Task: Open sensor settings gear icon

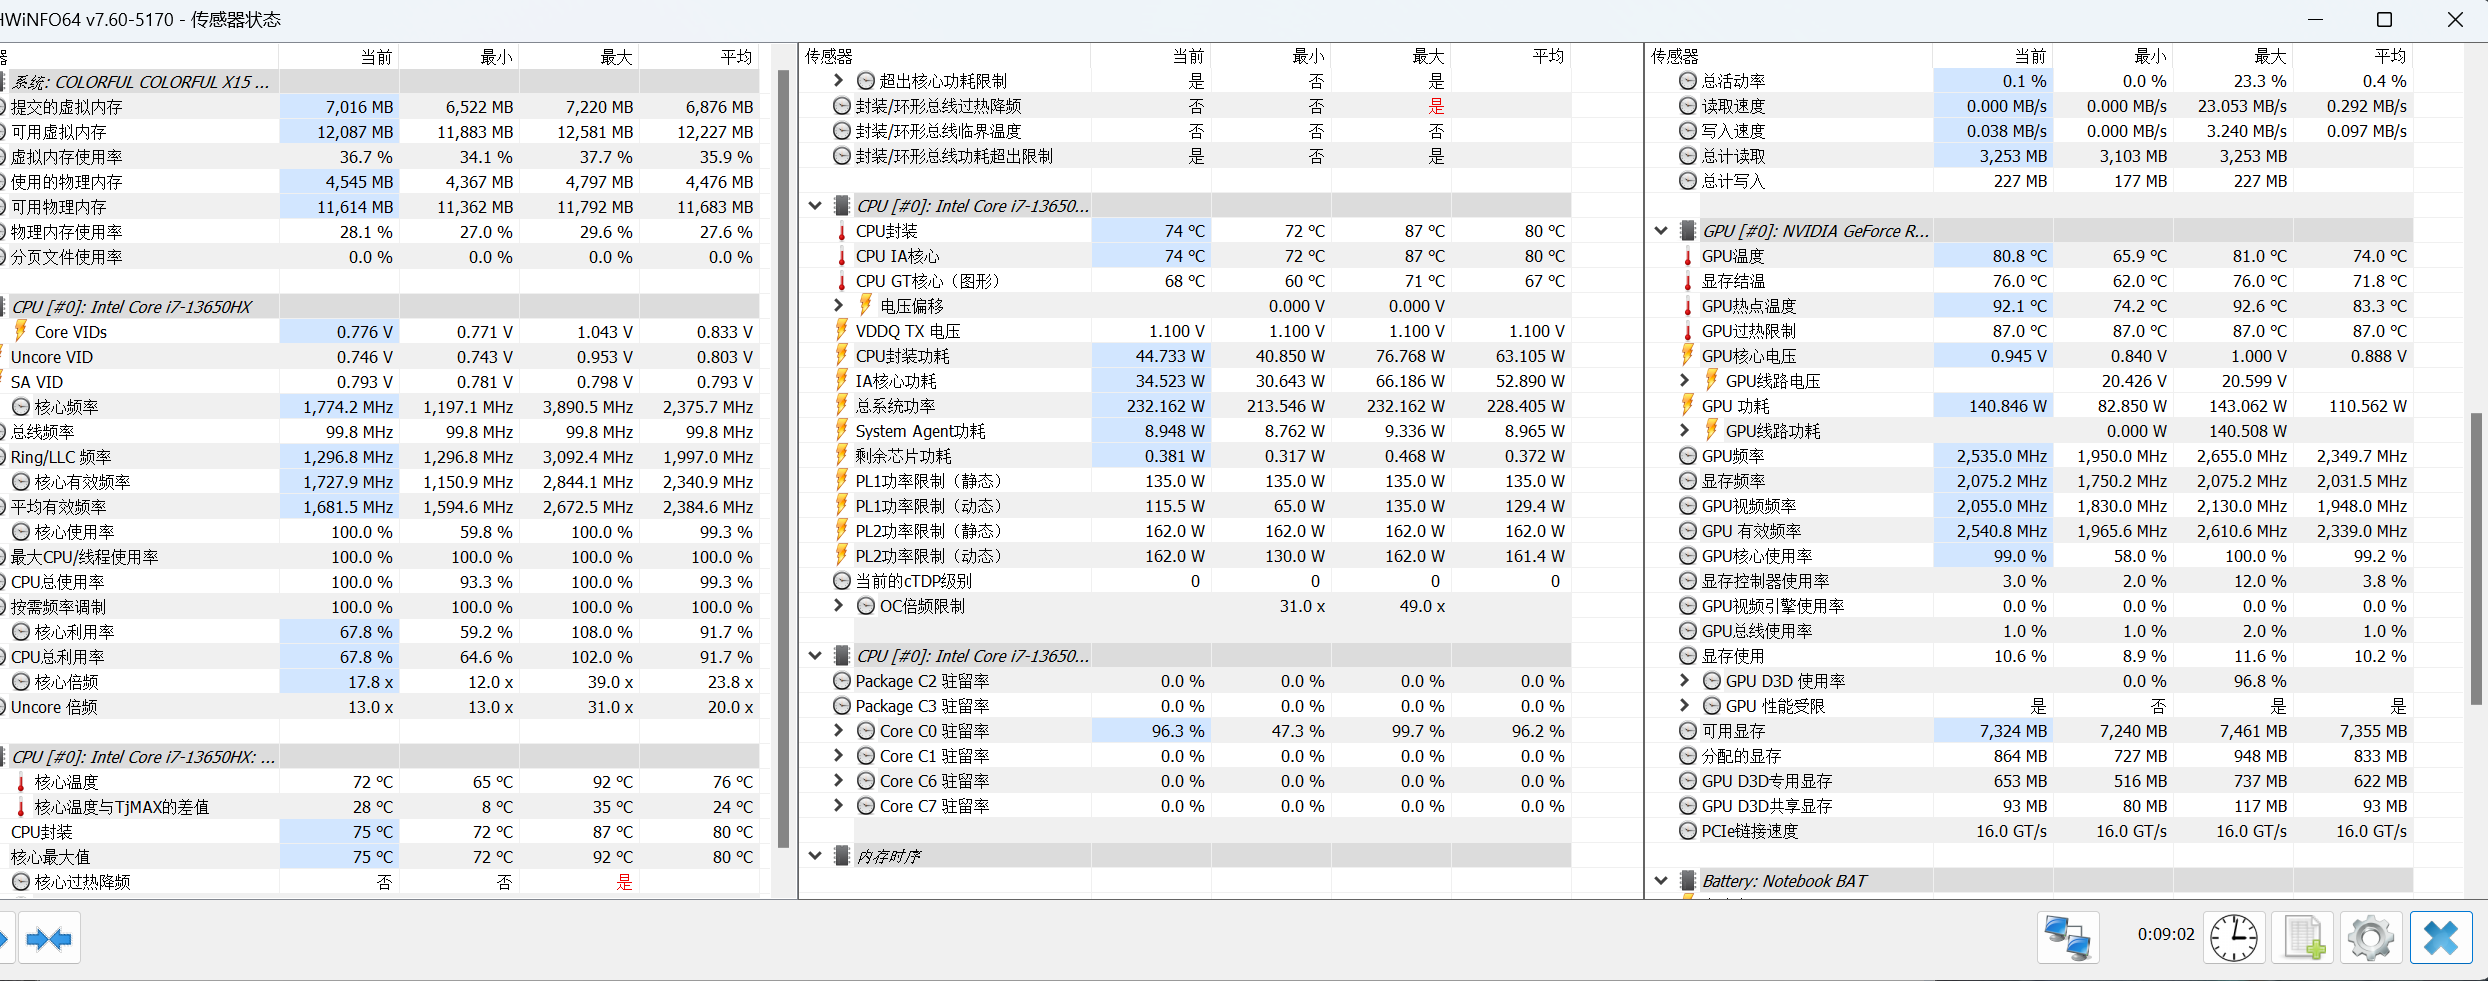Action: pos(2371,938)
